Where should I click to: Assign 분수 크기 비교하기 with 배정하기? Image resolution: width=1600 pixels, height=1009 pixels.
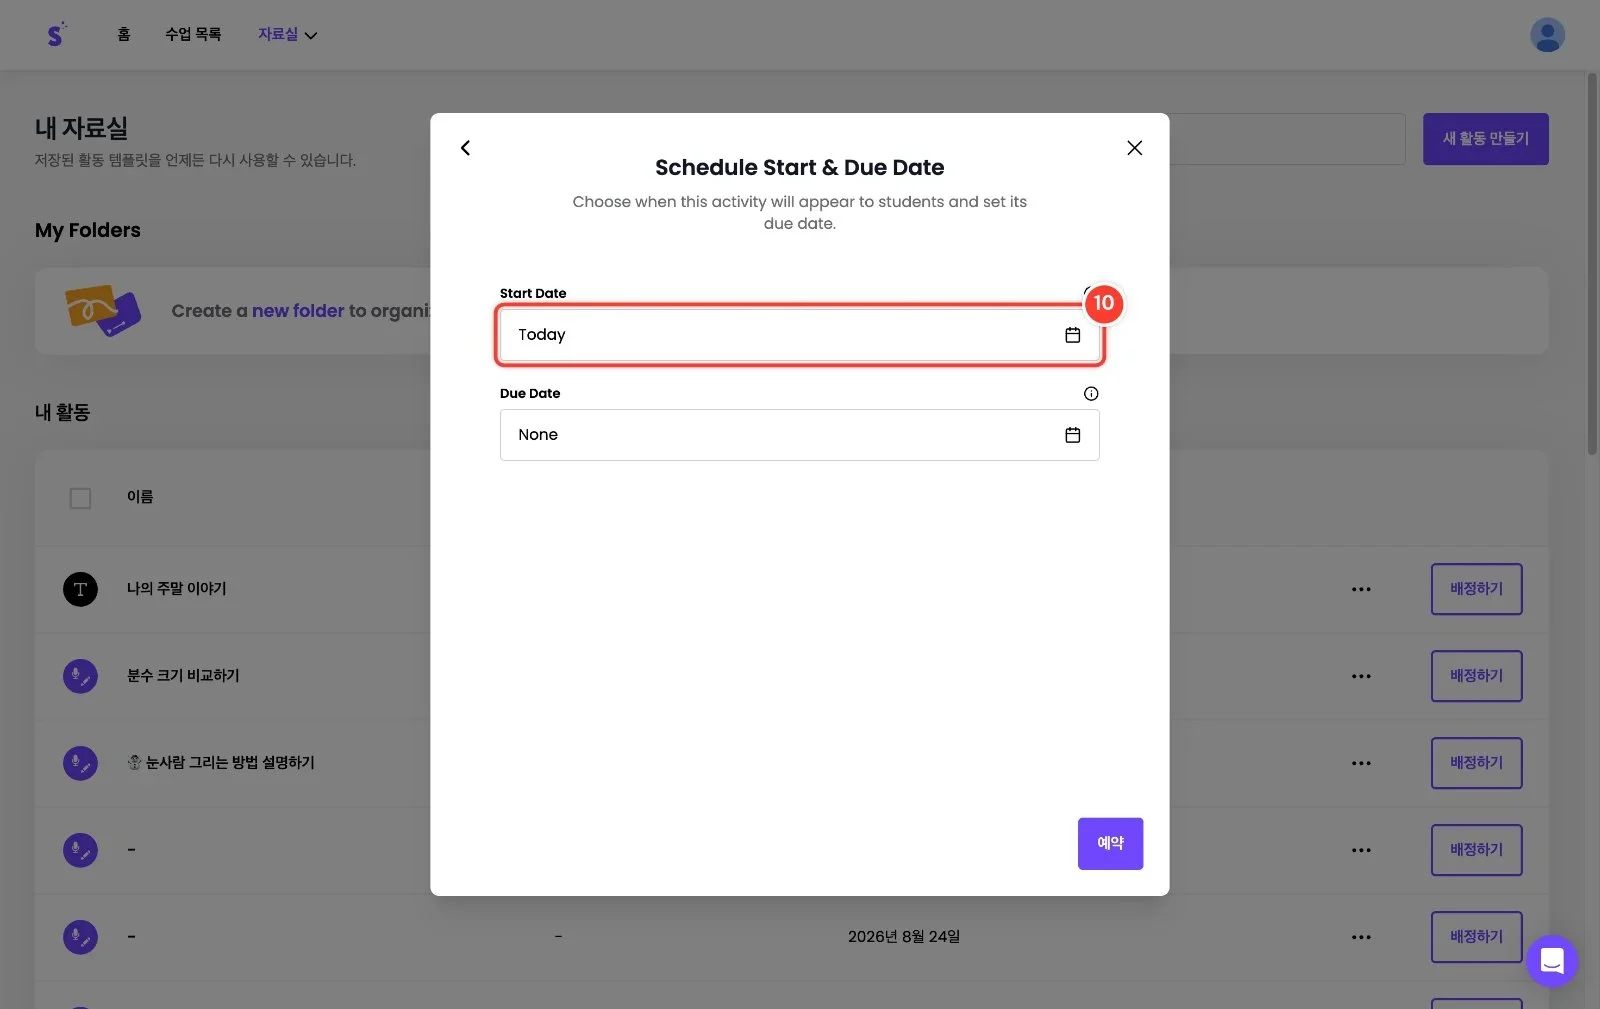tap(1476, 676)
